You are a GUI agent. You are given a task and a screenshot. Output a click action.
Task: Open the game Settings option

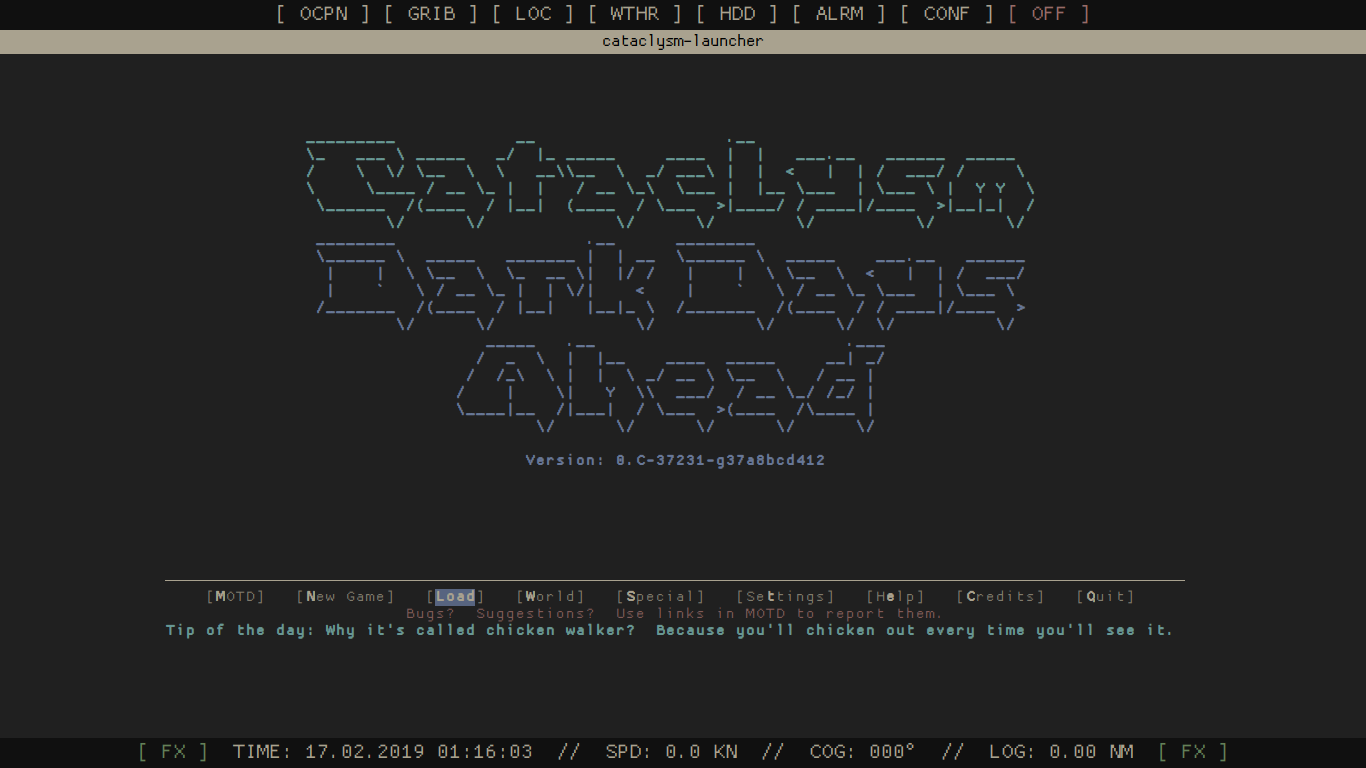(785, 597)
